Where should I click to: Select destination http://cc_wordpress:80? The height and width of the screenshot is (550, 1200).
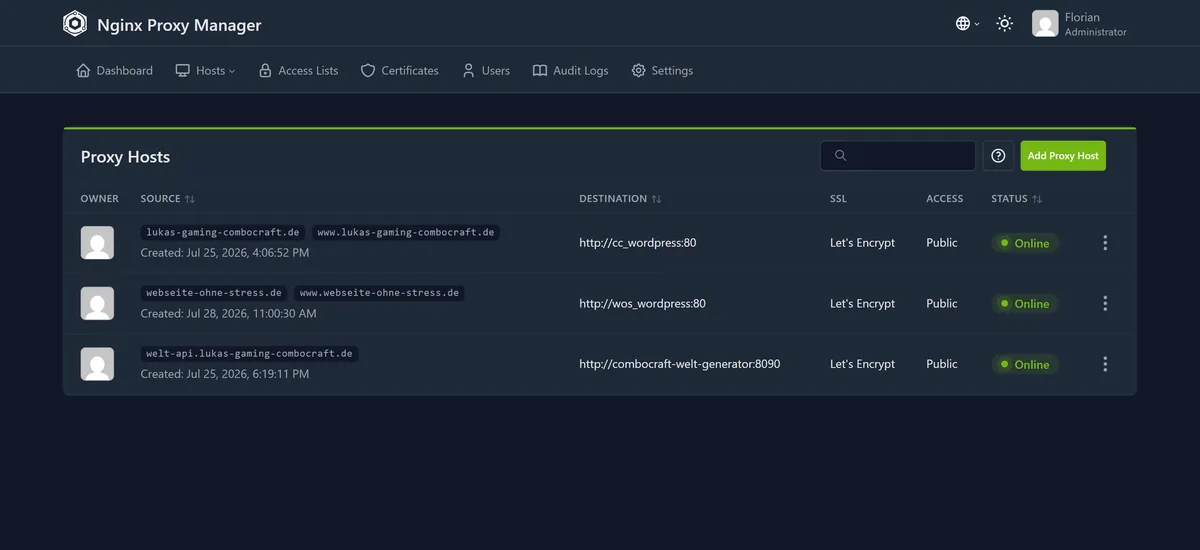638,243
